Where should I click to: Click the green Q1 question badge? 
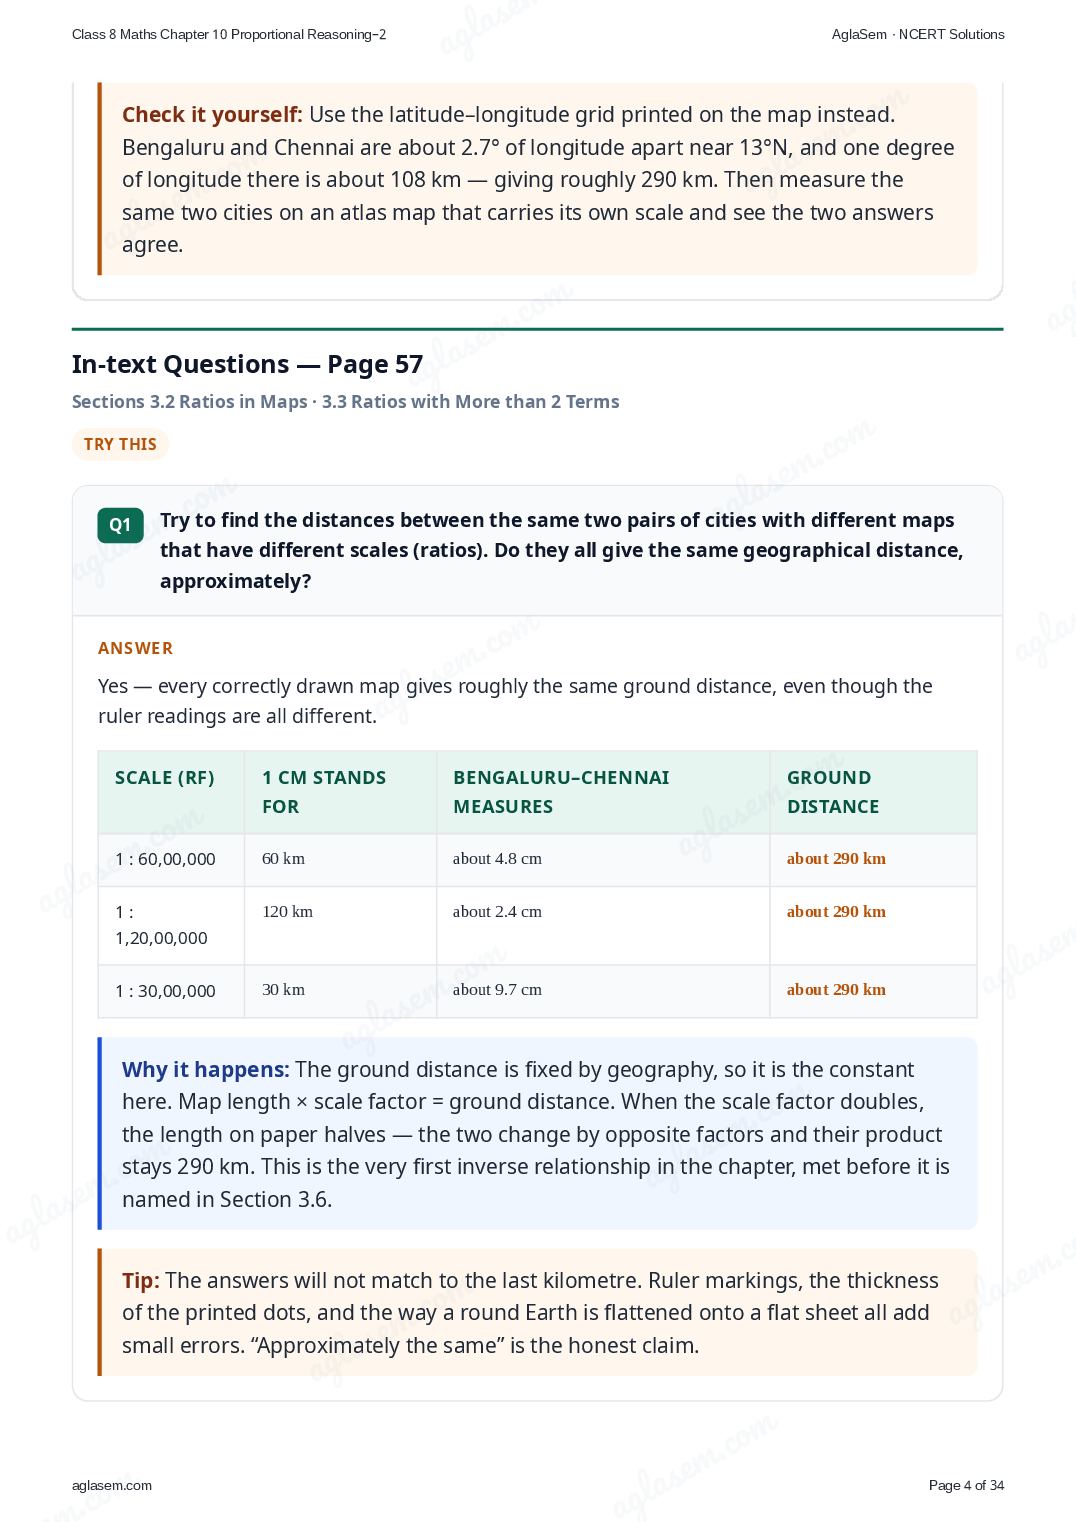click(120, 525)
